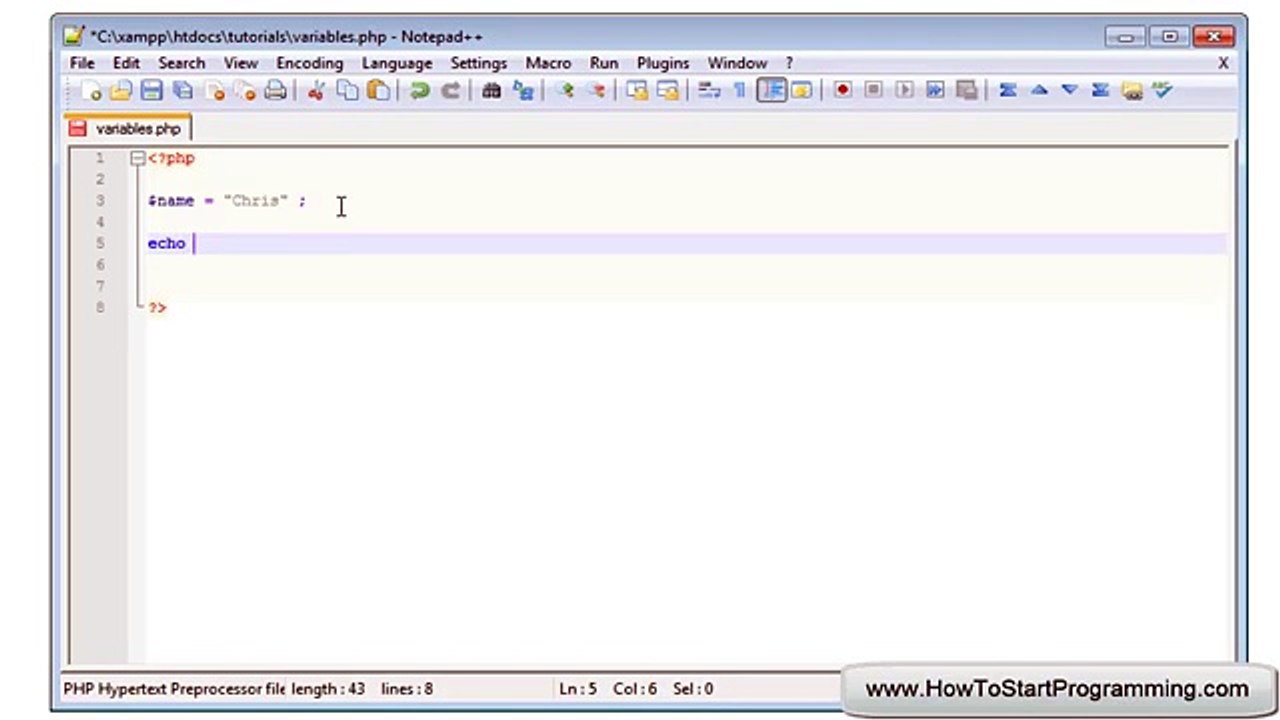
Task: Click the Close document toolbar icon
Action: (x=214, y=91)
